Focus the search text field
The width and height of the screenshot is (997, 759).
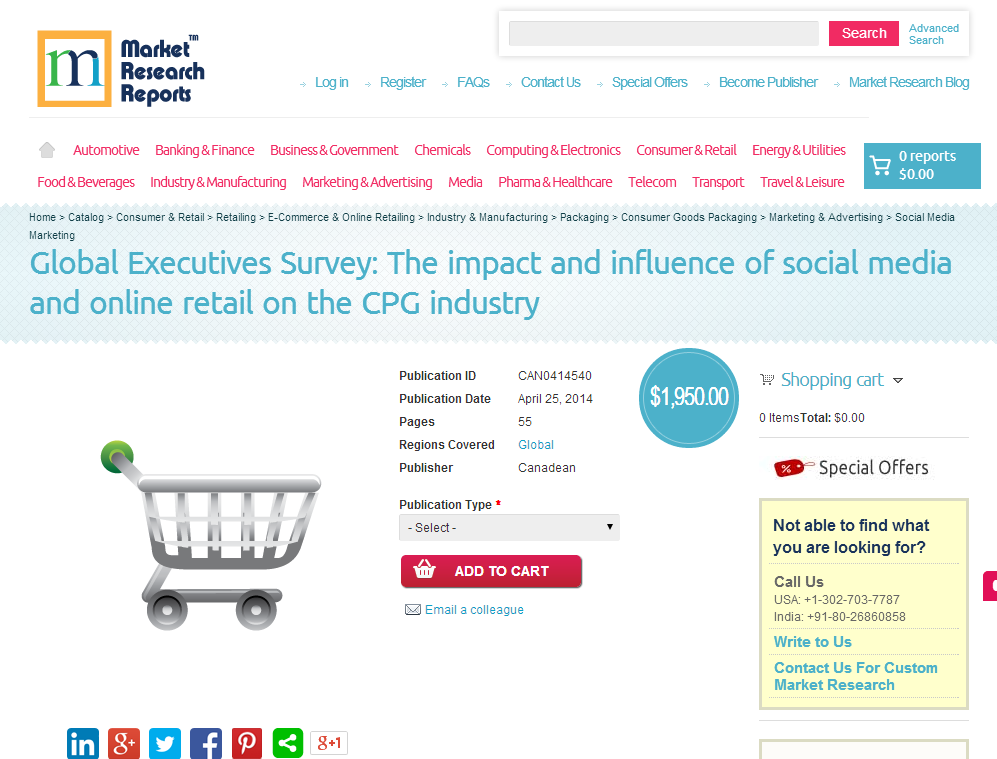664,33
